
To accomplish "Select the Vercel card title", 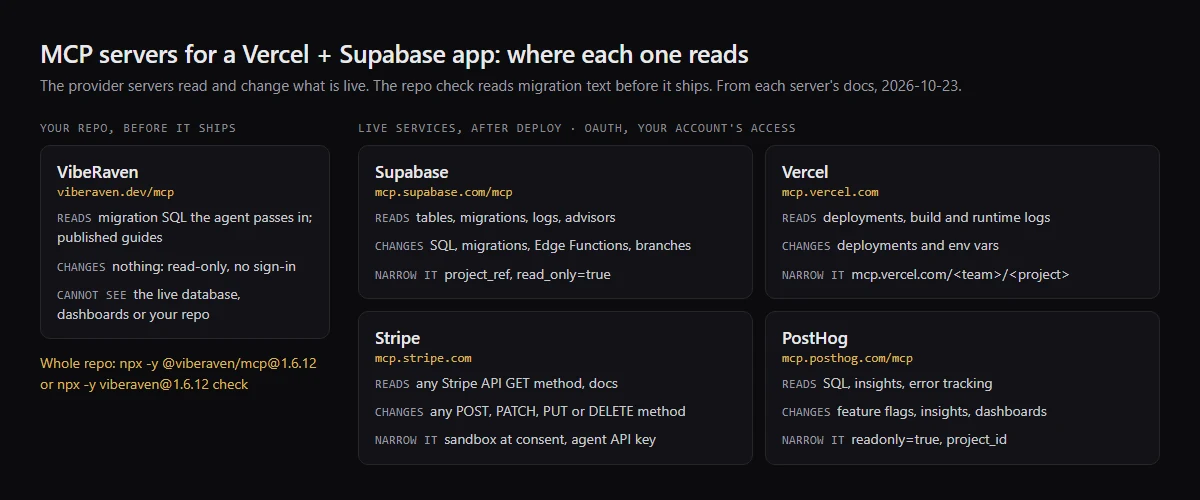I will pos(805,172).
